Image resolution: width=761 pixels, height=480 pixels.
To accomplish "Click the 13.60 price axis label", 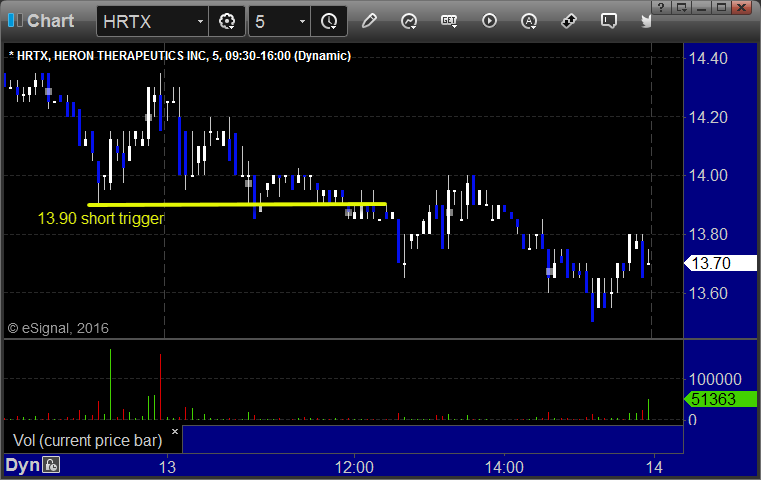I will [708, 293].
